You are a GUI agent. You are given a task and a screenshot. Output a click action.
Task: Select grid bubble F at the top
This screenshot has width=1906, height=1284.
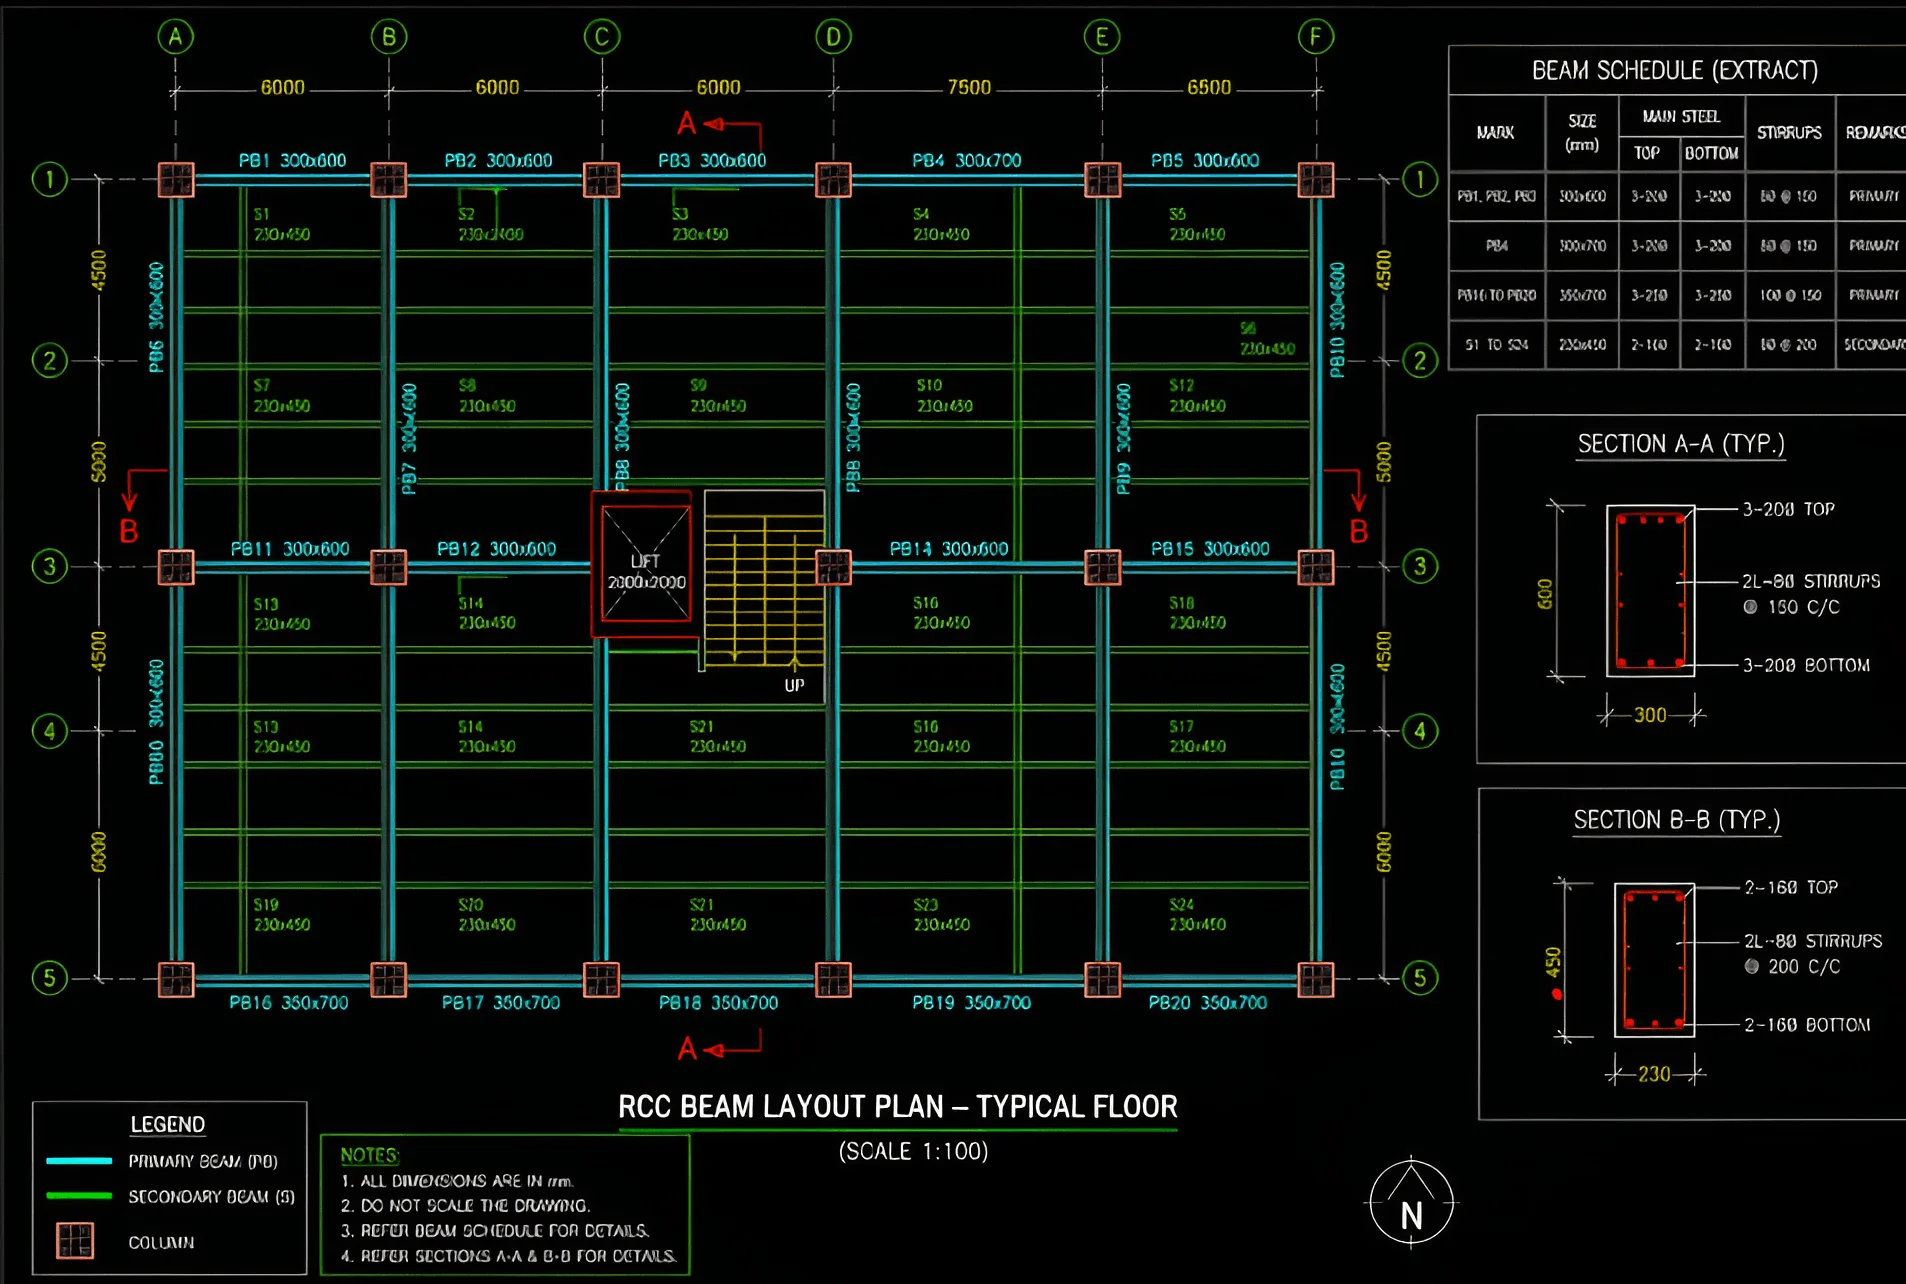point(1316,38)
